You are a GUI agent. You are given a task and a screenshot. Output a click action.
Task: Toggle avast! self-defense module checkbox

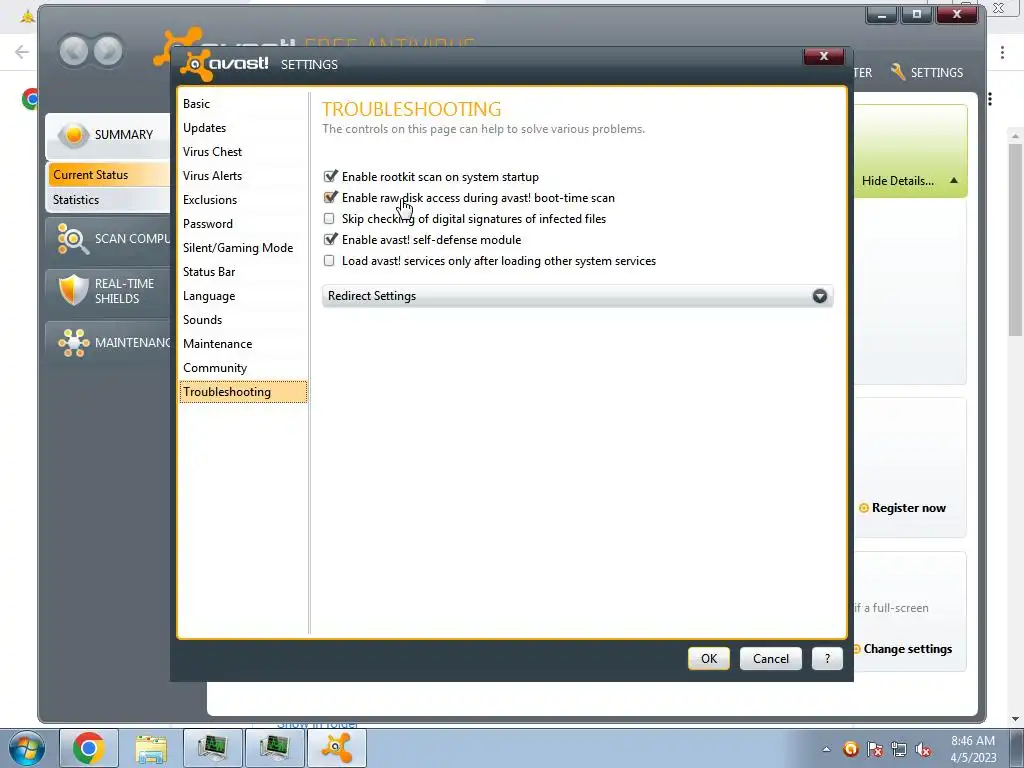pos(330,239)
